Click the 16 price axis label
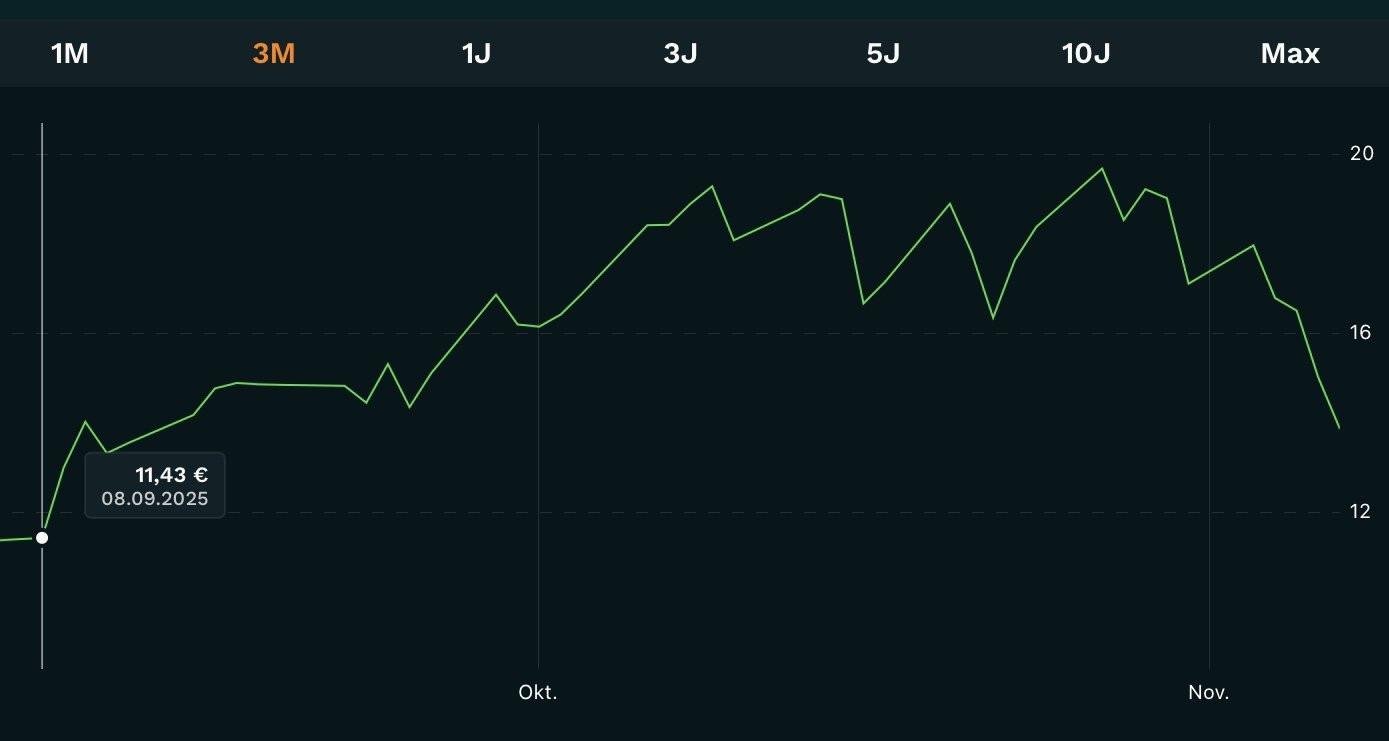 [x=1361, y=333]
